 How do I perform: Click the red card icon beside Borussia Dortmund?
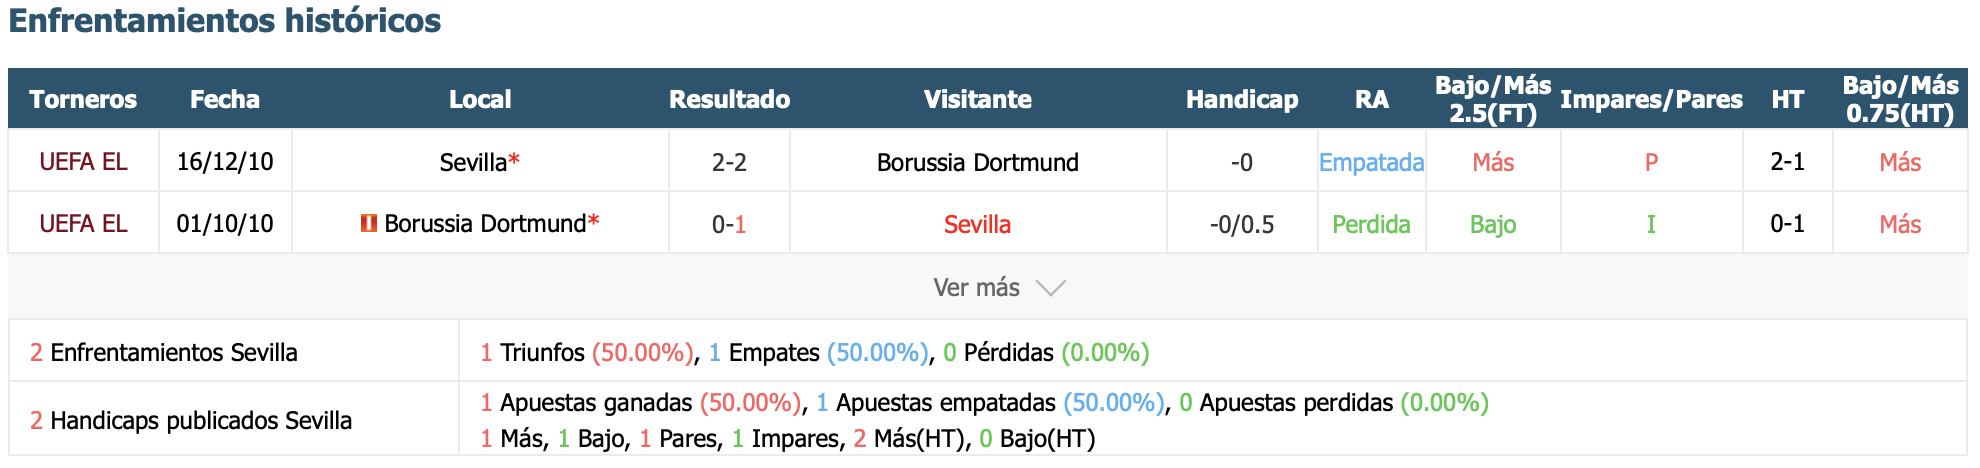[369, 223]
